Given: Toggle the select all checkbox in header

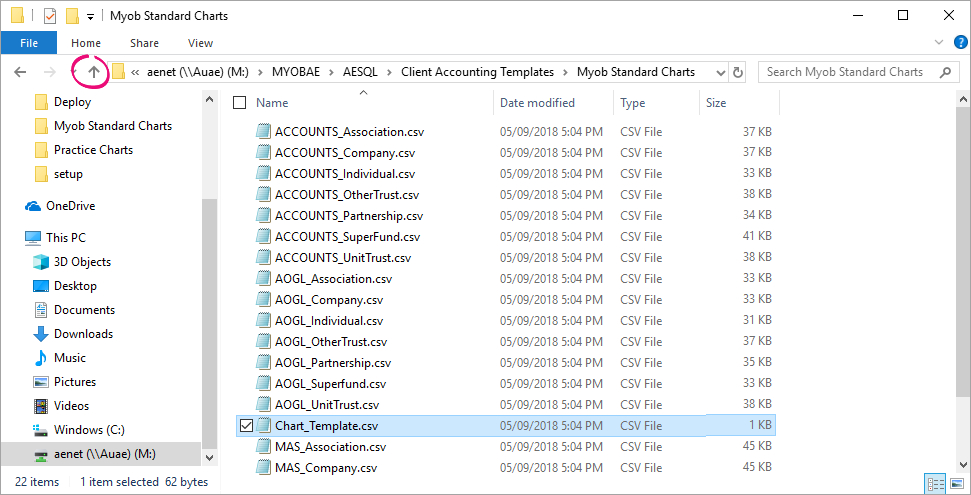Looking at the screenshot, I should coord(239,103).
